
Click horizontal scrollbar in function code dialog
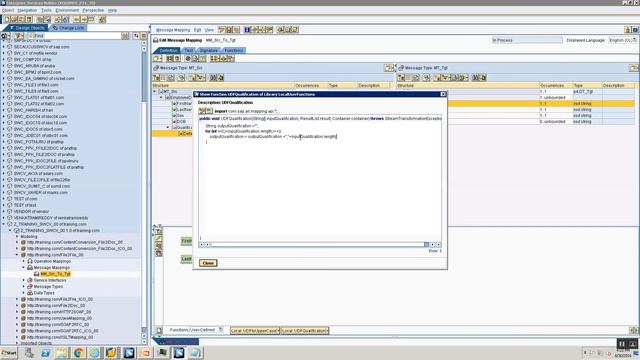[319, 245]
